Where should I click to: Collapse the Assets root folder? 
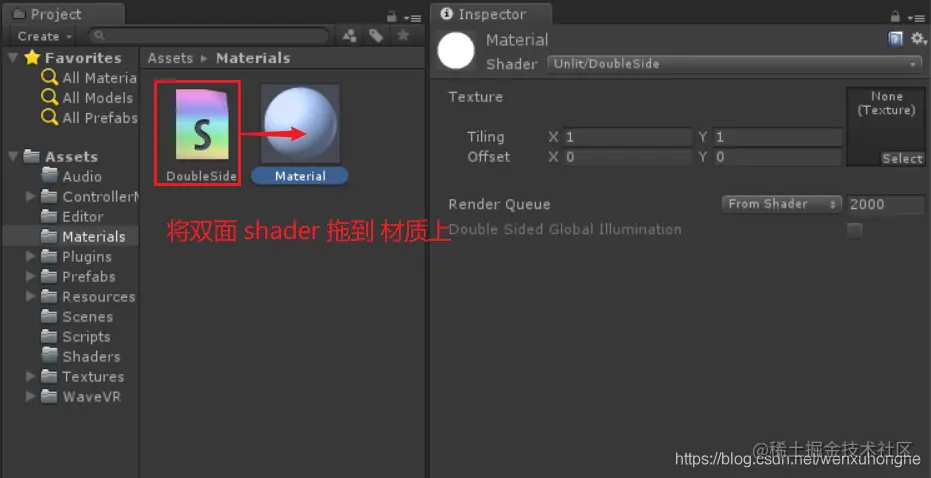click(x=13, y=157)
